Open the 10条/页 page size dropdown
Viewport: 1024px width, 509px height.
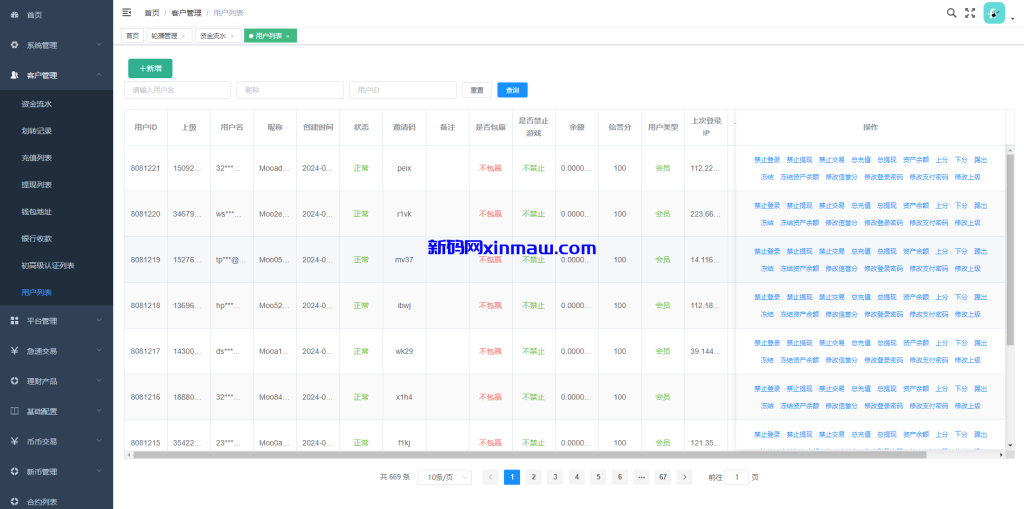point(444,477)
